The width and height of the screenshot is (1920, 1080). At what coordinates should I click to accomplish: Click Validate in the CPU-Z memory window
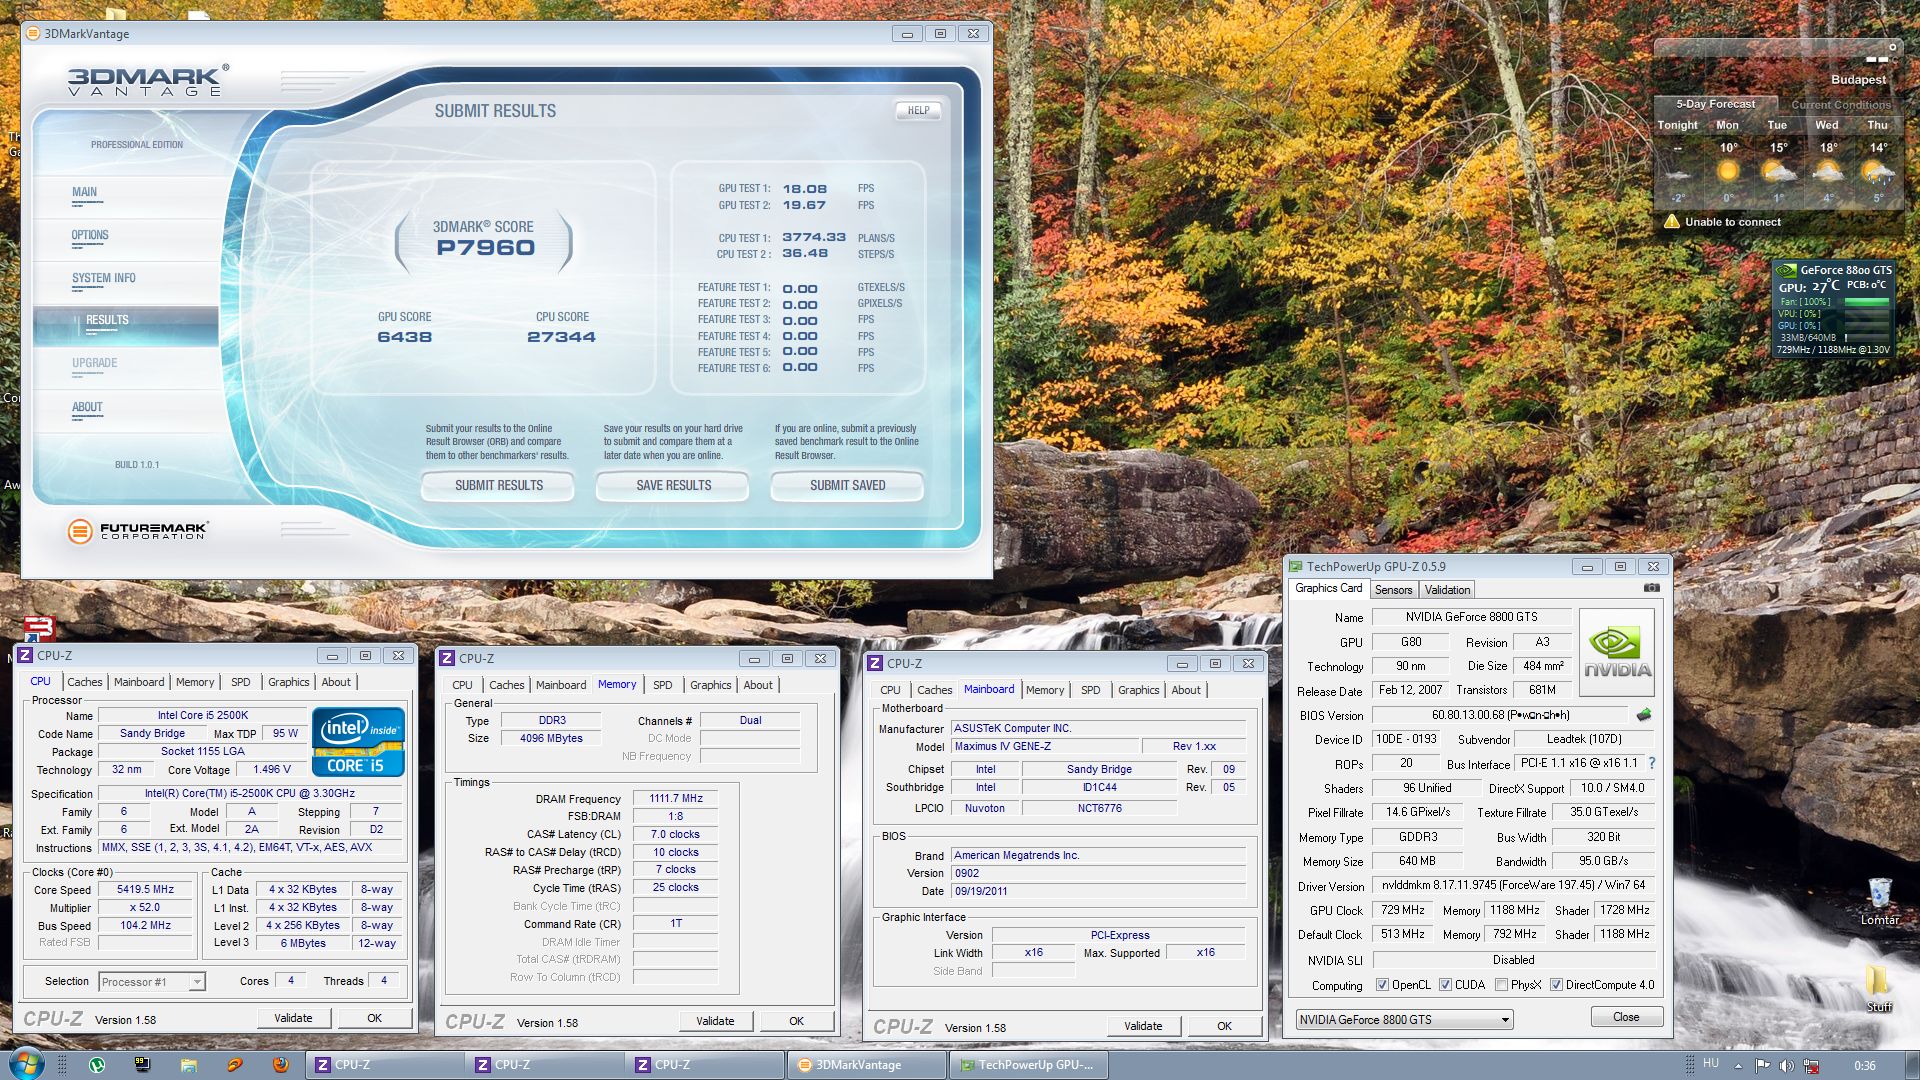pyautogui.click(x=715, y=1021)
